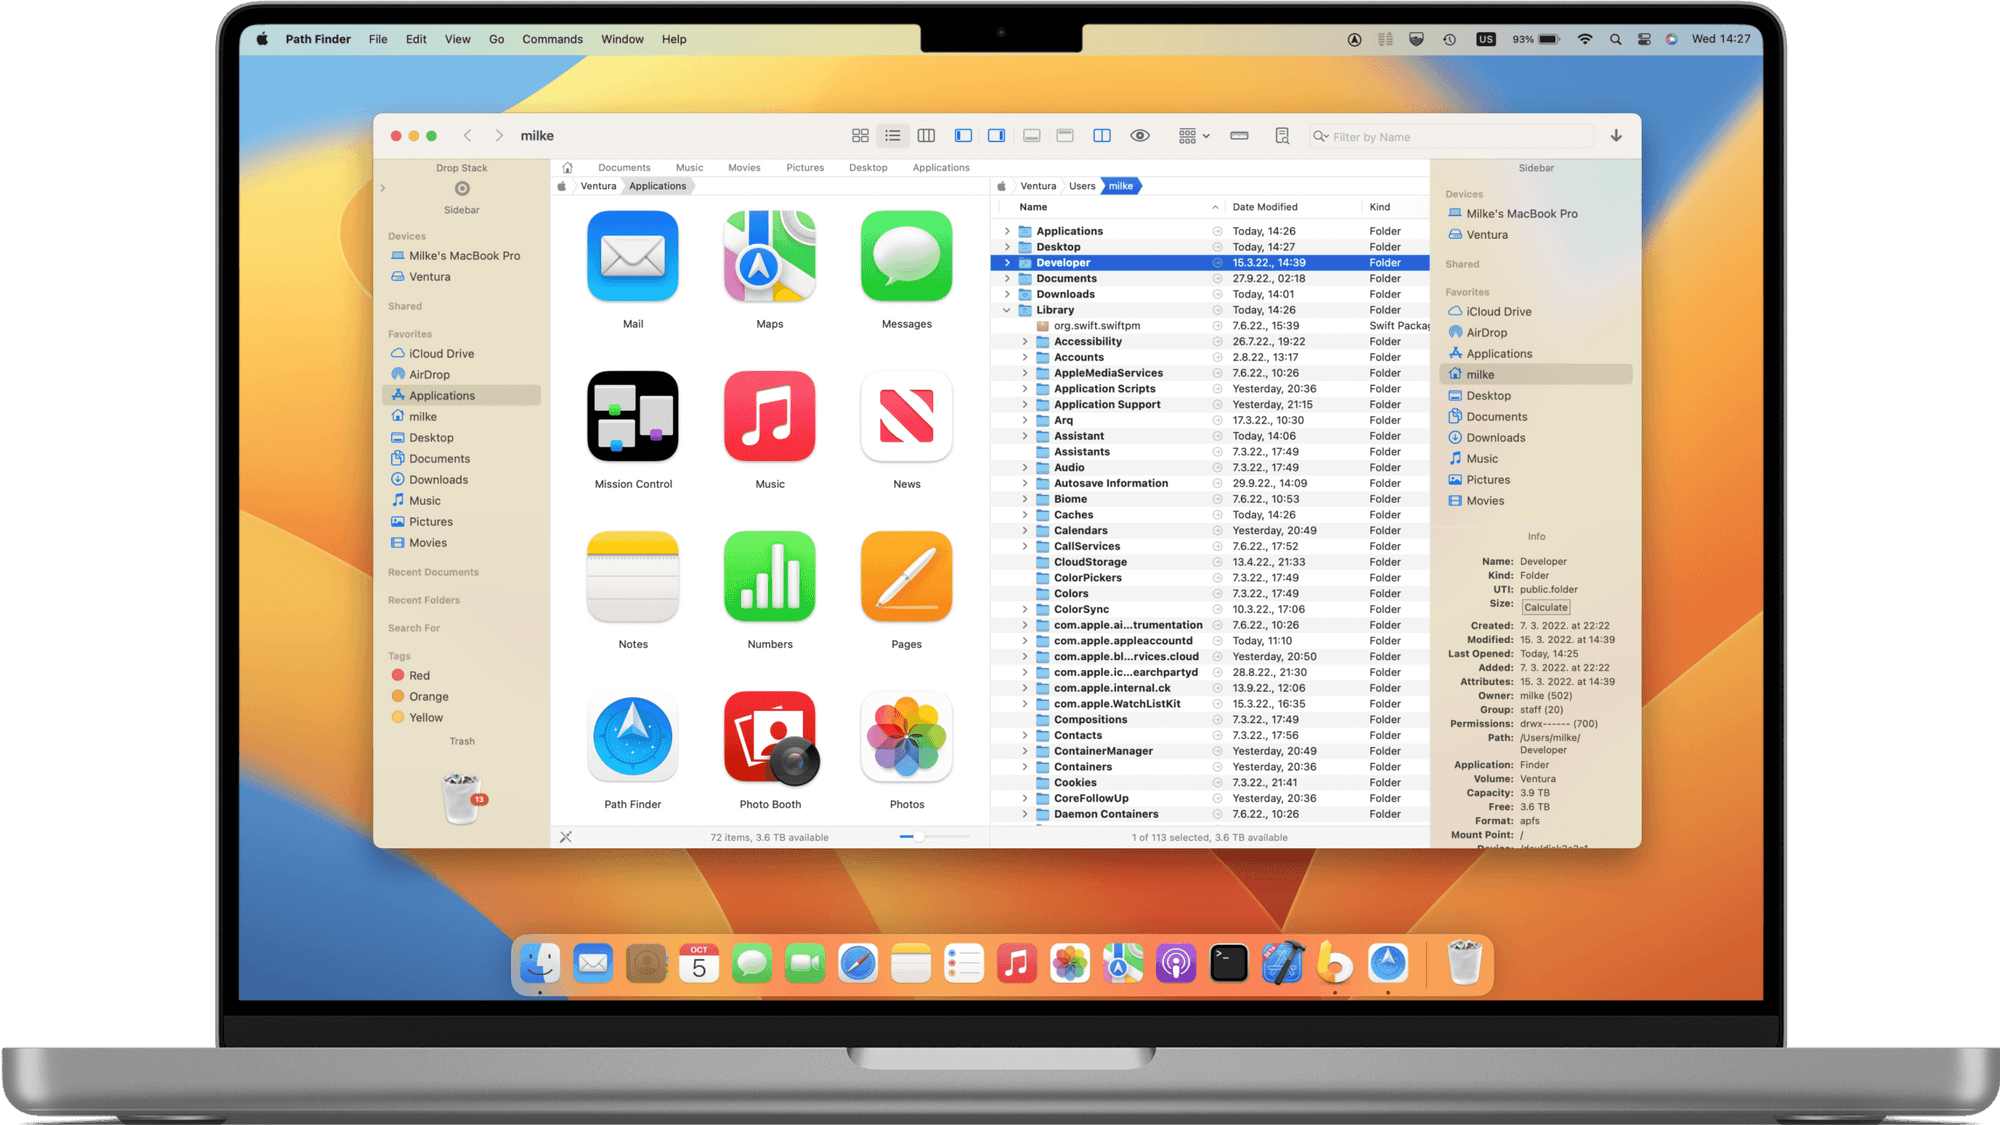Open Terminal from the Dock
Image resolution: width=2000 pixels, height=1125 pixels.
pyautogui.click(x=1228, y=964)
